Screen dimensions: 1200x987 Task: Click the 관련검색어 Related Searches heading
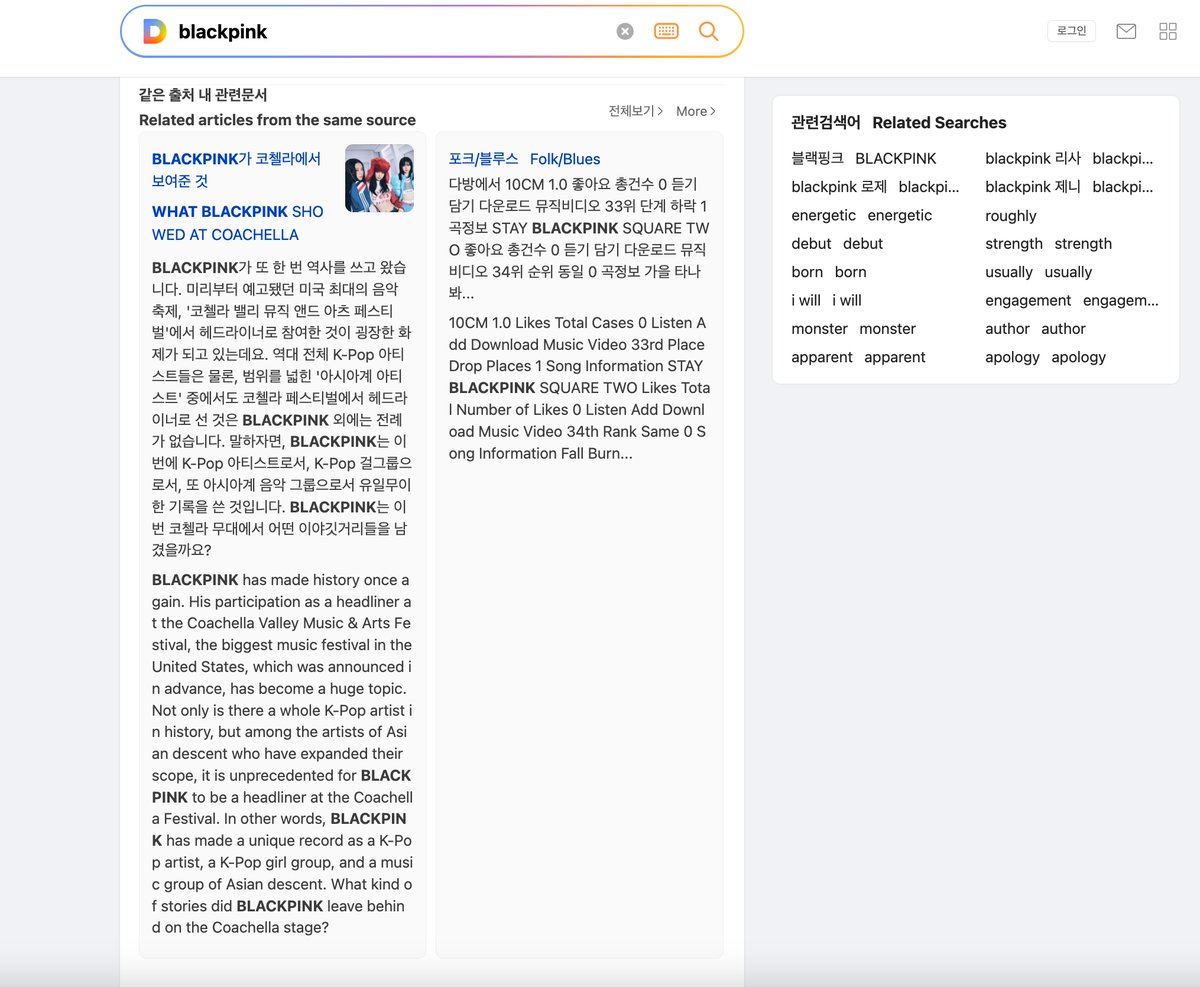[899, 123]
